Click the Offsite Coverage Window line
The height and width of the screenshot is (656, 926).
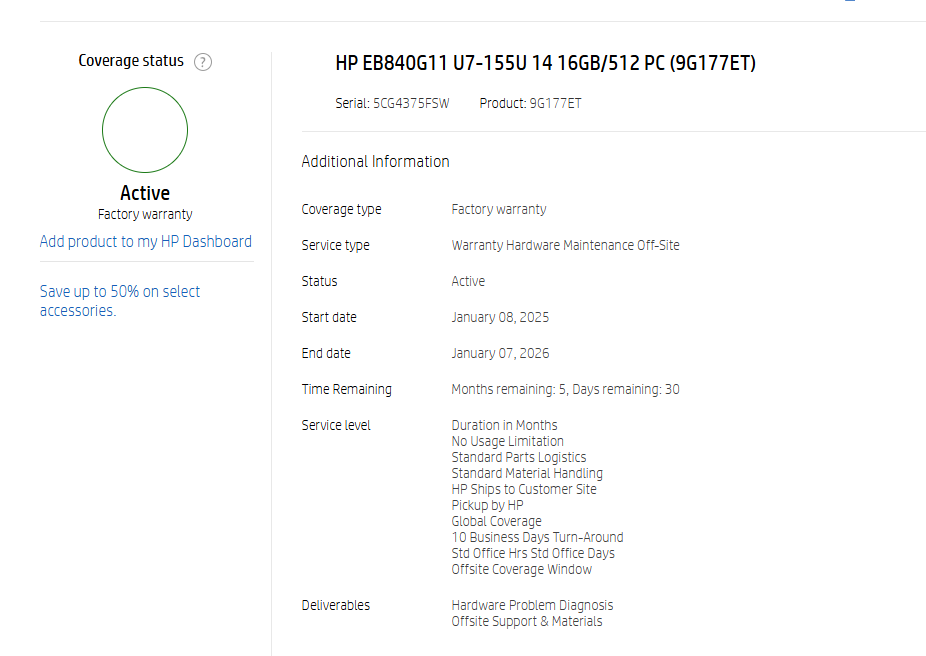click(521, 569)
